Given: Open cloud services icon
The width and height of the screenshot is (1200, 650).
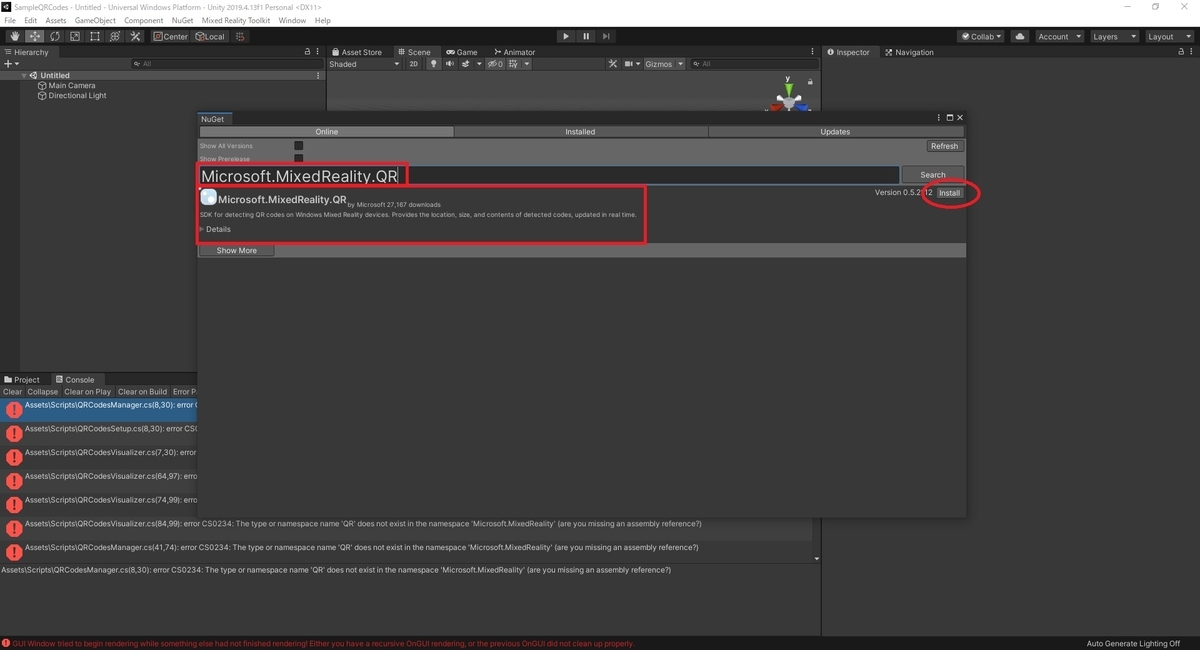Looking at the screenshot, I should click(x=1020, y=36).
